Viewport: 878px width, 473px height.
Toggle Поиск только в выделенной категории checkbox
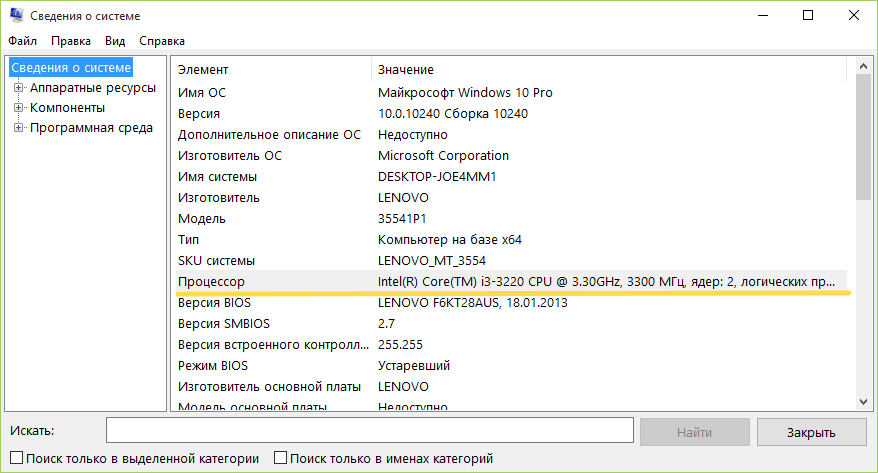click(x=17, y=458)
